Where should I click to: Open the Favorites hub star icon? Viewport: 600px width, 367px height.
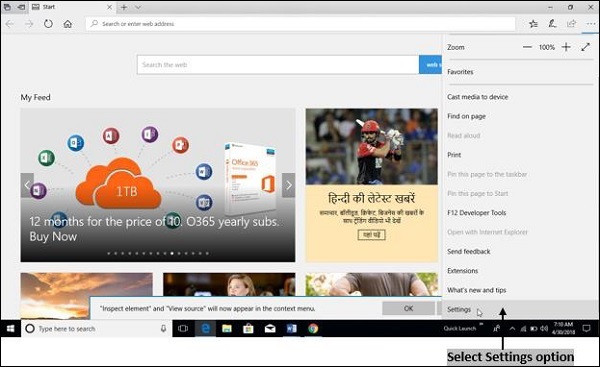point(533,24)
